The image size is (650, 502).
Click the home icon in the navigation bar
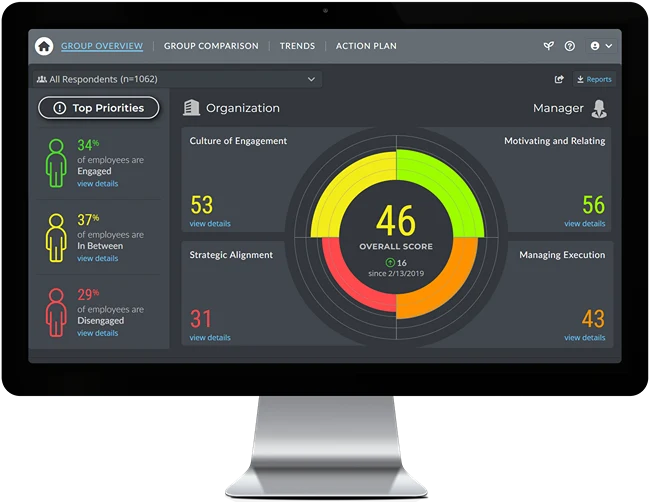point(43,46)
